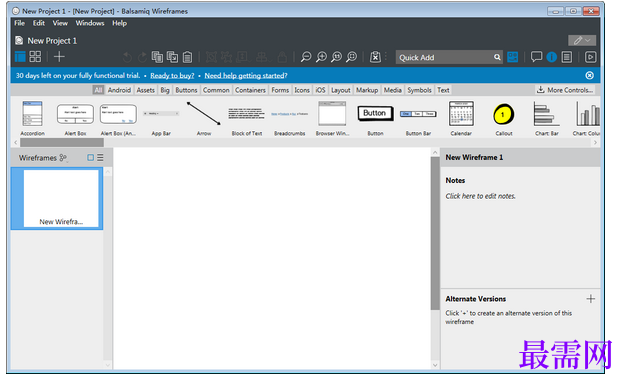Select the Symbols category tab

coord(419,90)
